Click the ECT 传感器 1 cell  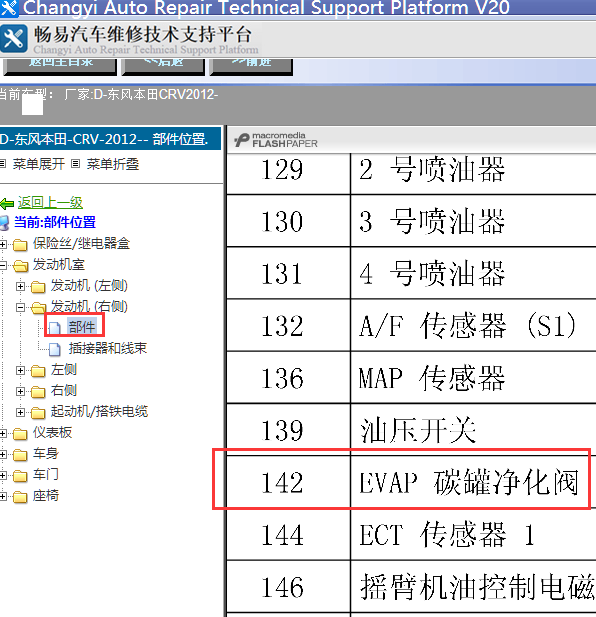(x=473, y=534)
